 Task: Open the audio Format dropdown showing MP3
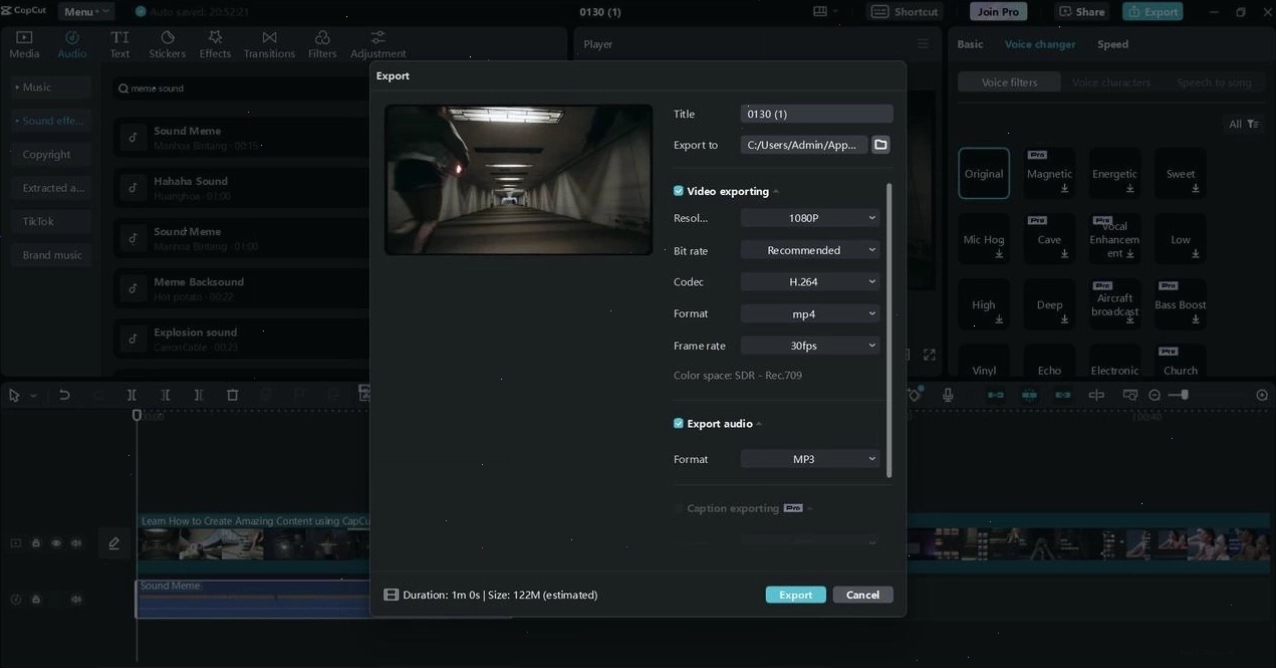pyautogui.click(x=810, y=459)
